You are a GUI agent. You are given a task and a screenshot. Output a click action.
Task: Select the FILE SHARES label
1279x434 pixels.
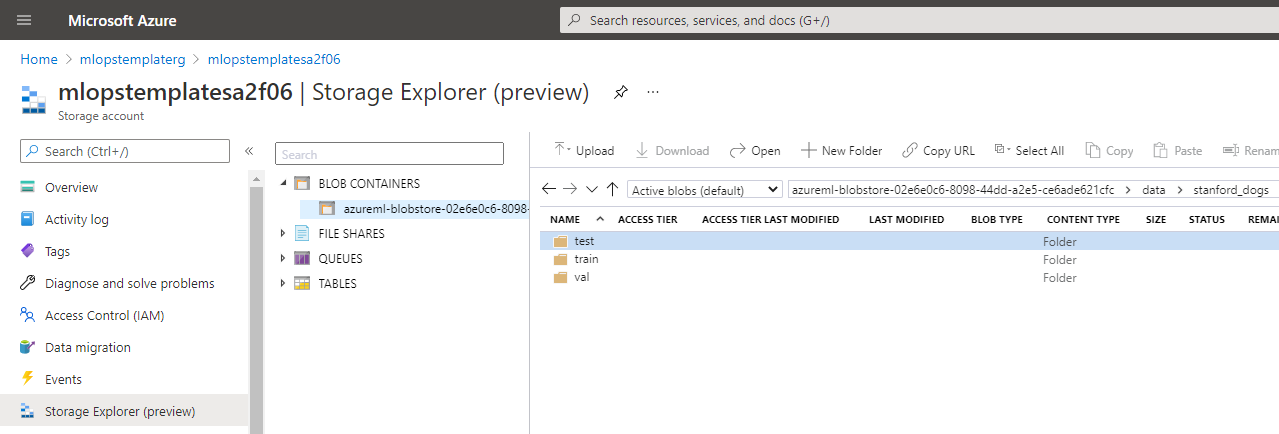[x=351, y=233]
